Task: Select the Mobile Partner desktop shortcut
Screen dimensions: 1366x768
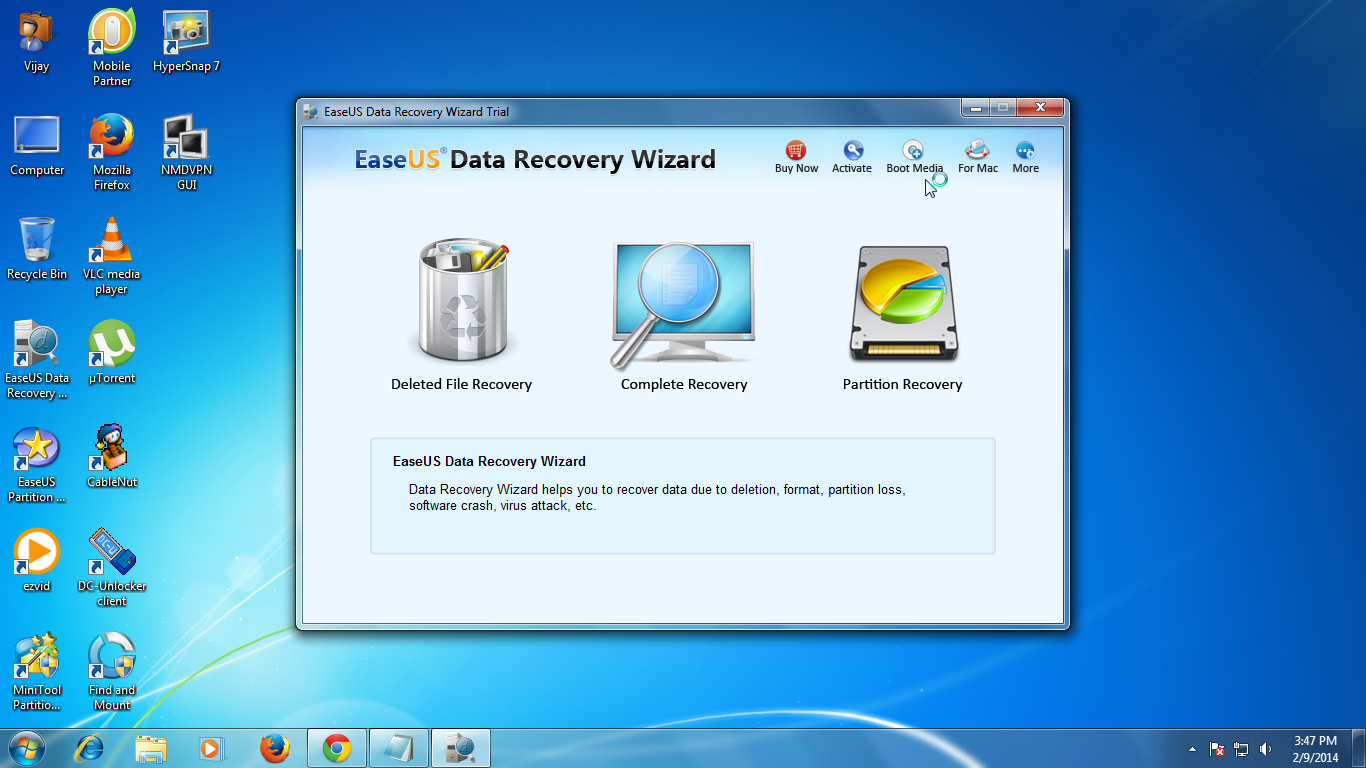Action: coord(112,47)
